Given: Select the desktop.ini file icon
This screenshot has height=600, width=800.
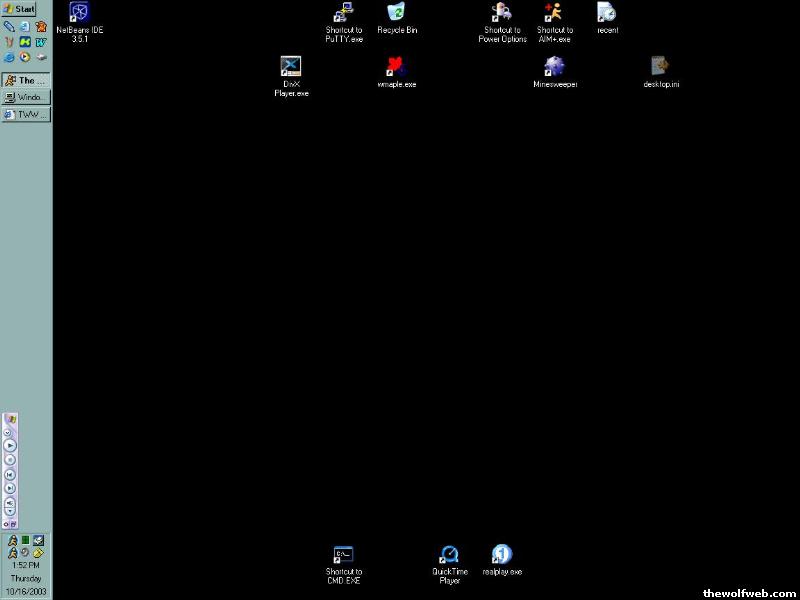Looking at the screenshot, I should (660, 67).
